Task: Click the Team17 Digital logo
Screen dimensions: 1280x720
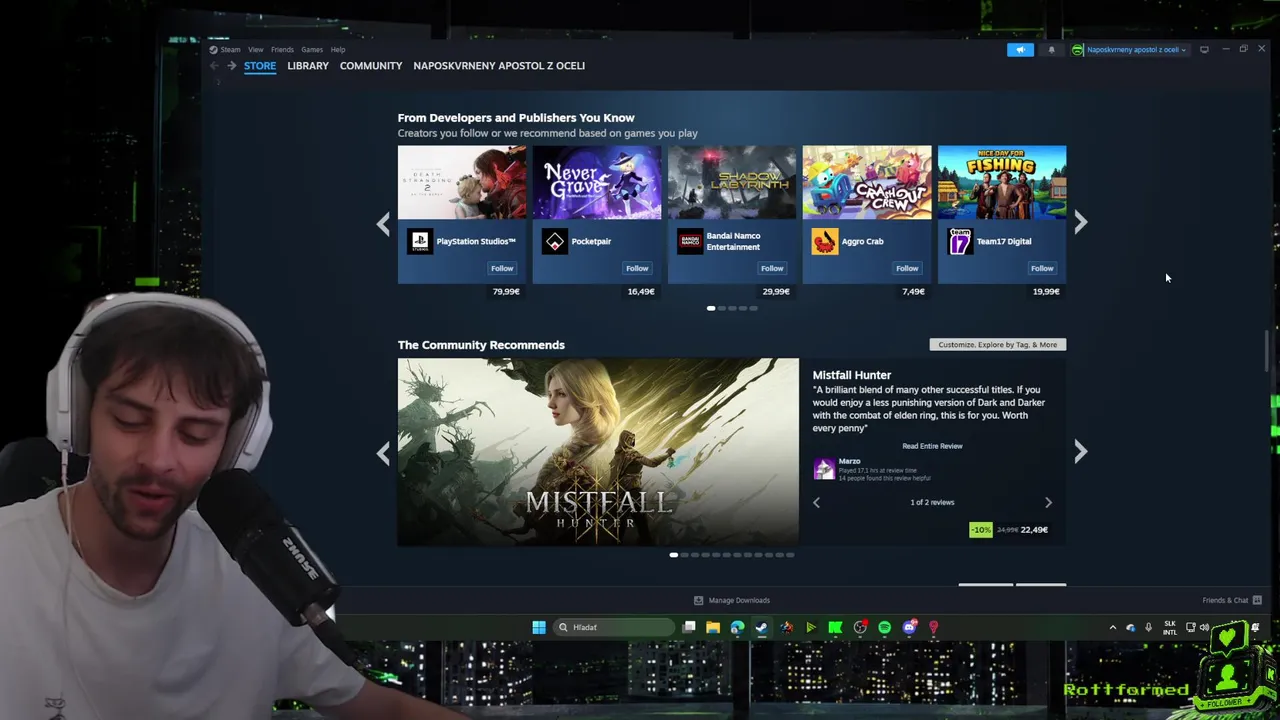Action: 960,241
